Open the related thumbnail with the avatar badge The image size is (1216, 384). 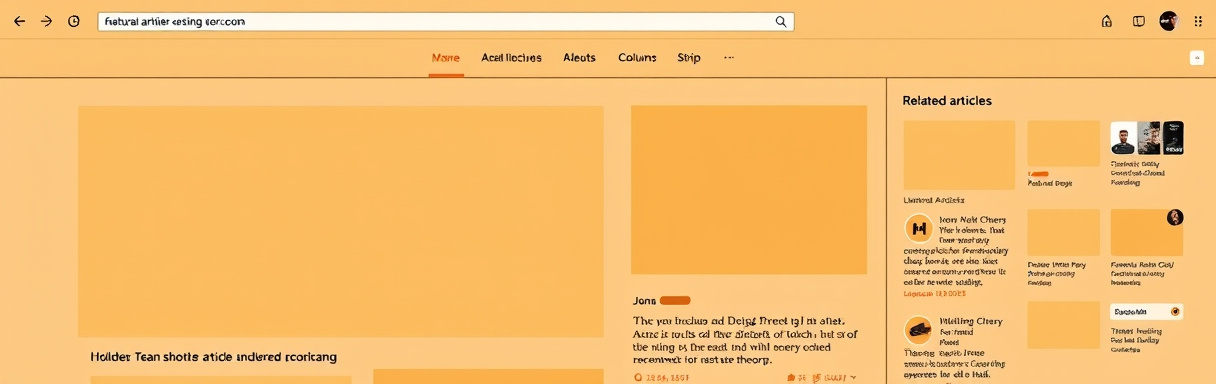click(x=1147, y=232)
